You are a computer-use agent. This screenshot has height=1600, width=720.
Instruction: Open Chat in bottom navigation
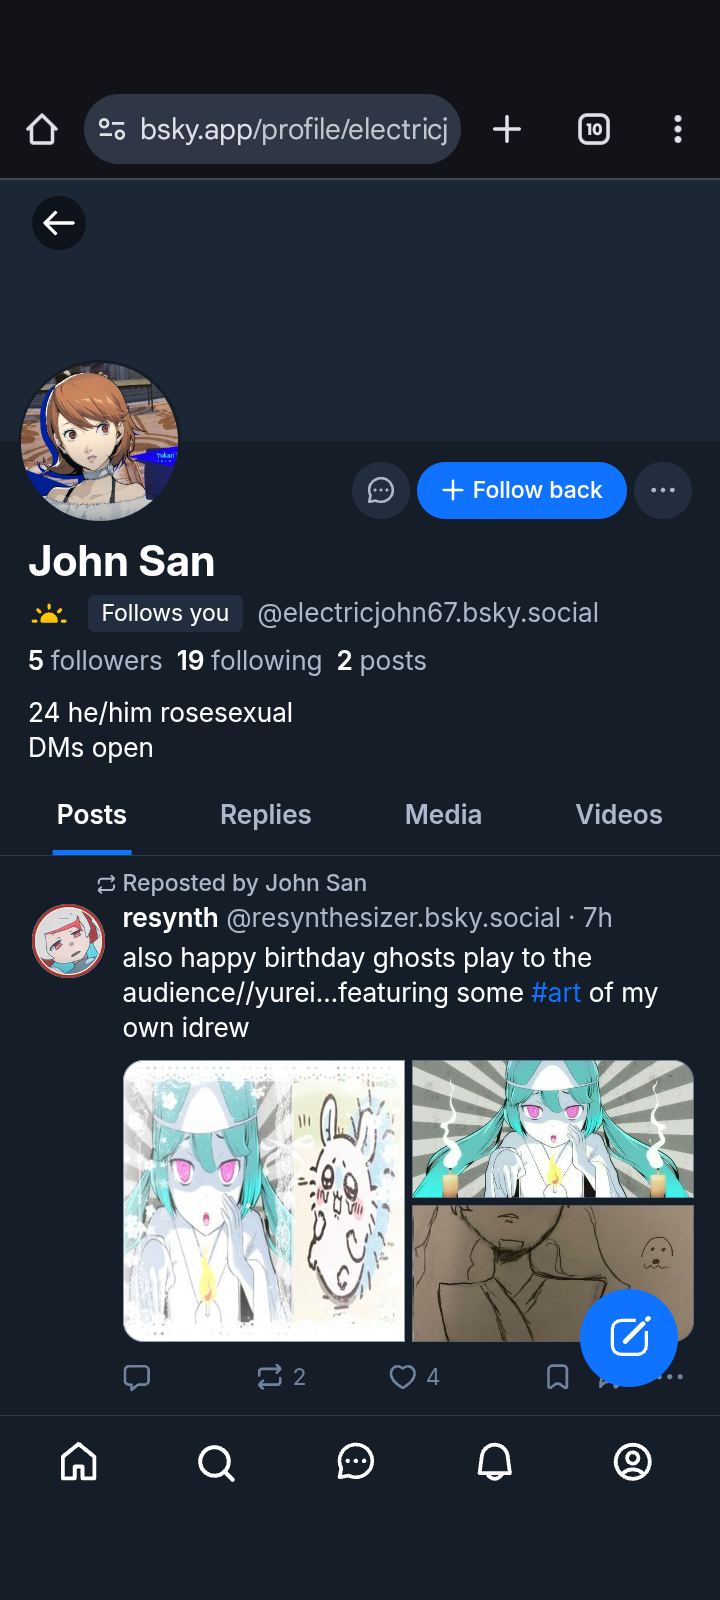click(355, 1462)
